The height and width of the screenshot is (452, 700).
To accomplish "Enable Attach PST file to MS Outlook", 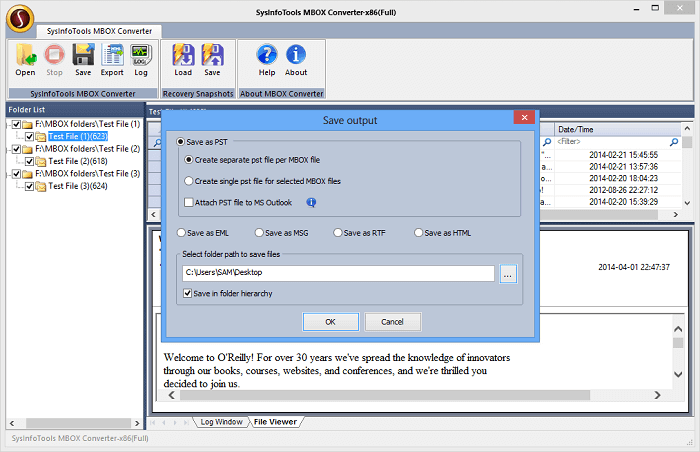I will (189, 202).
